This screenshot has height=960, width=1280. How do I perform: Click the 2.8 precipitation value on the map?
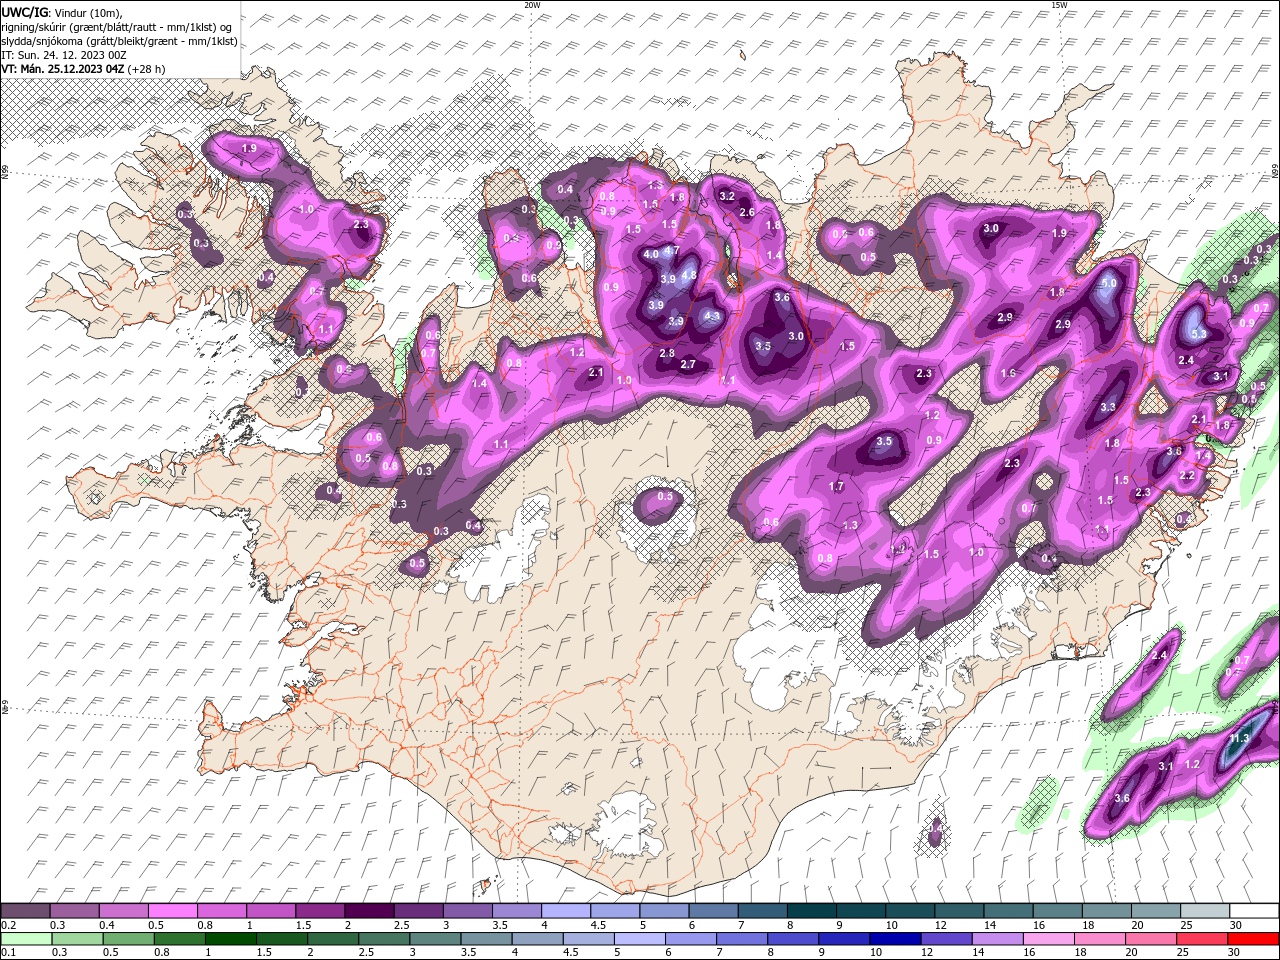click(x=667, y=353)
